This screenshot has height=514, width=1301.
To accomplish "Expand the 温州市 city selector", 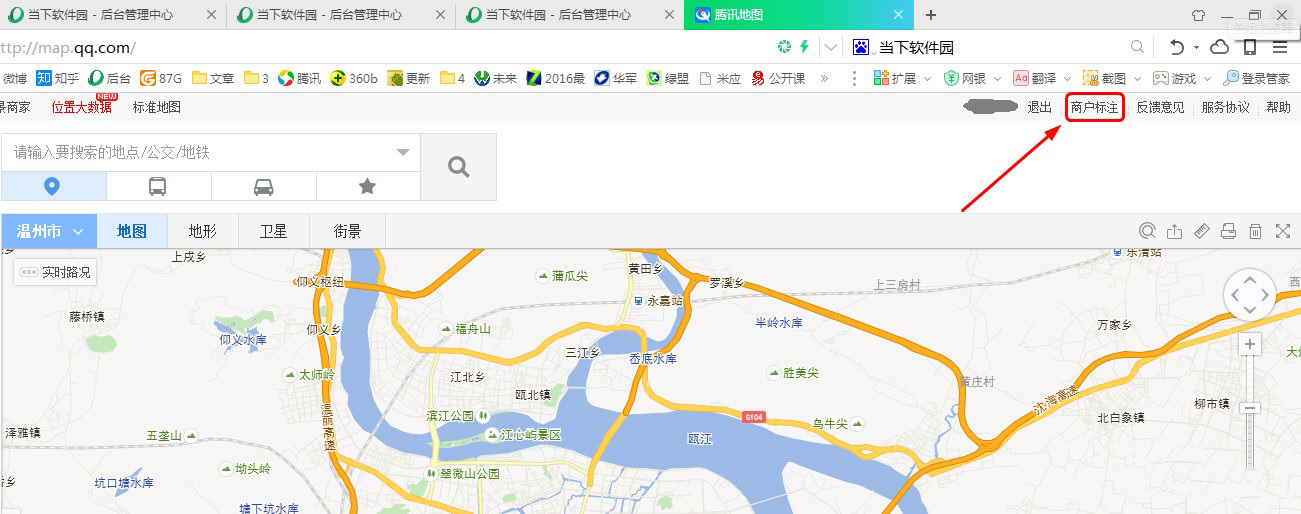I will click(50, 231).
